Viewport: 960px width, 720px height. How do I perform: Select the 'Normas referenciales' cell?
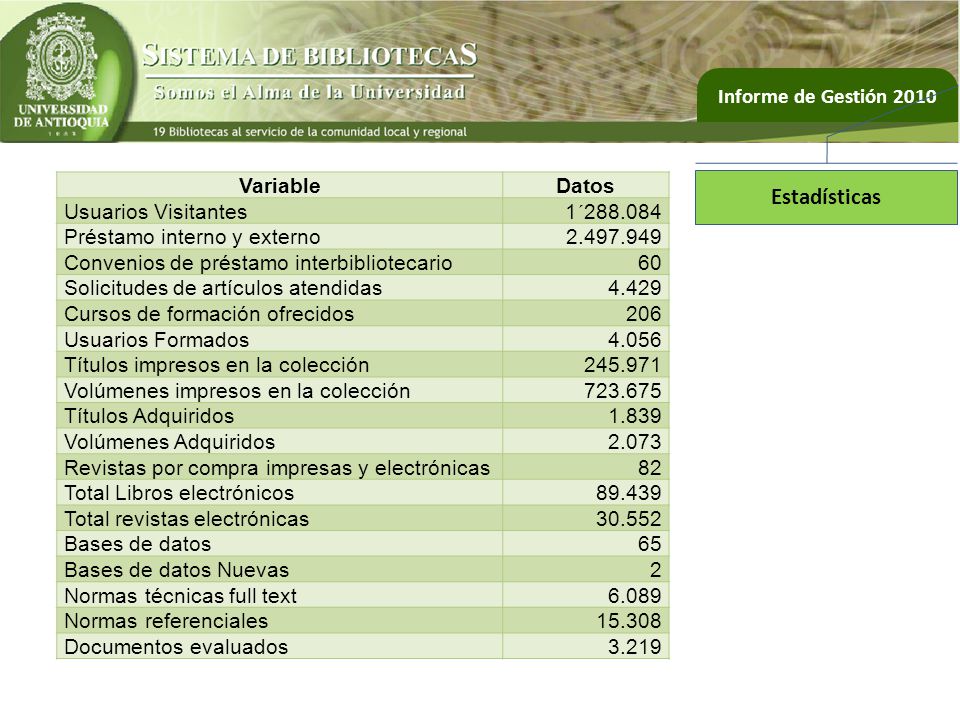coord(280,621)
